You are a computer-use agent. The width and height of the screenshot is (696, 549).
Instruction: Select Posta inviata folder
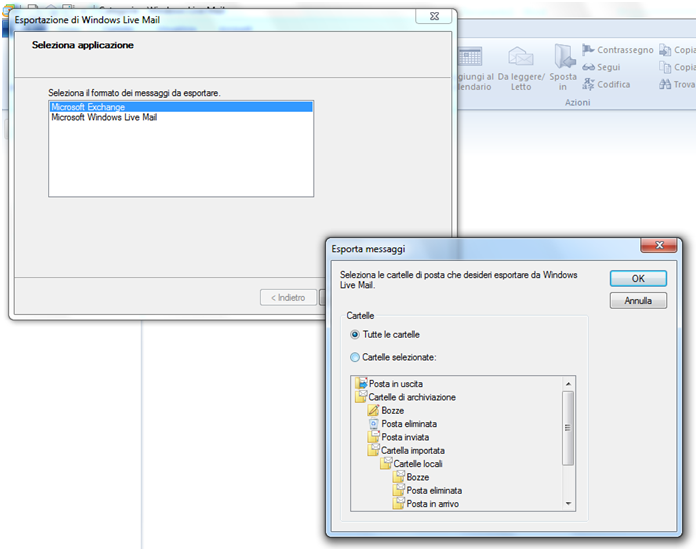coord(405,437)
